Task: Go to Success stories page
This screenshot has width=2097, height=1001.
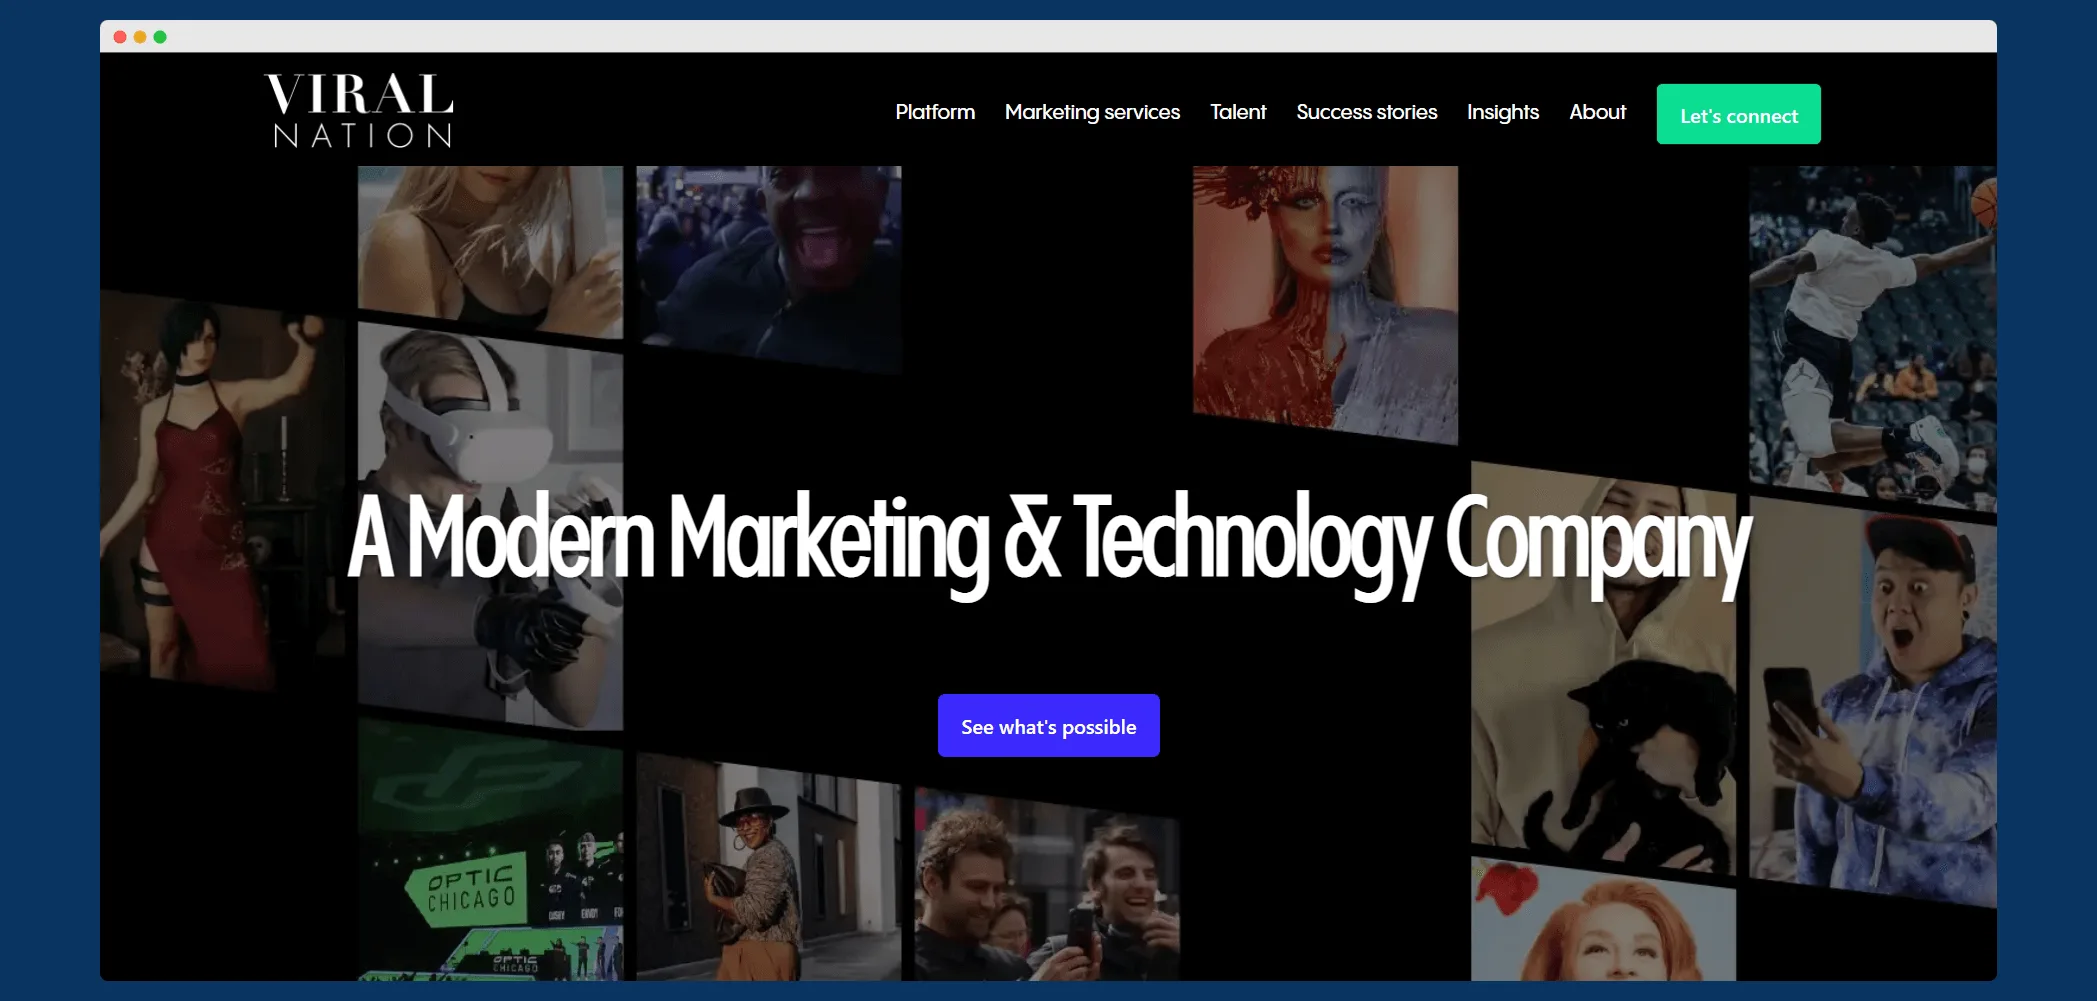Action: [1366, 112]
